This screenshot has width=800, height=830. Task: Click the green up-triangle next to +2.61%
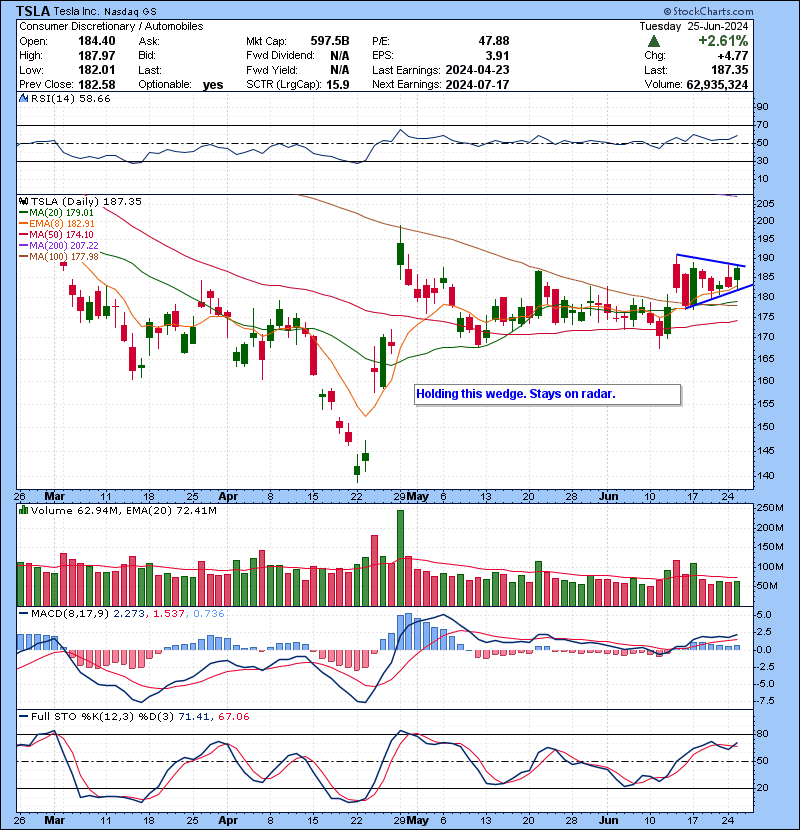tap(654, 41)
